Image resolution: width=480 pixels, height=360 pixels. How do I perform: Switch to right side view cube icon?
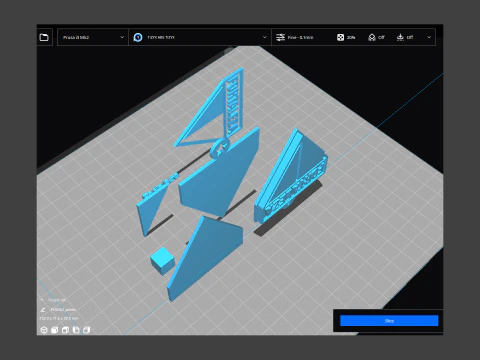pos(87,330)
